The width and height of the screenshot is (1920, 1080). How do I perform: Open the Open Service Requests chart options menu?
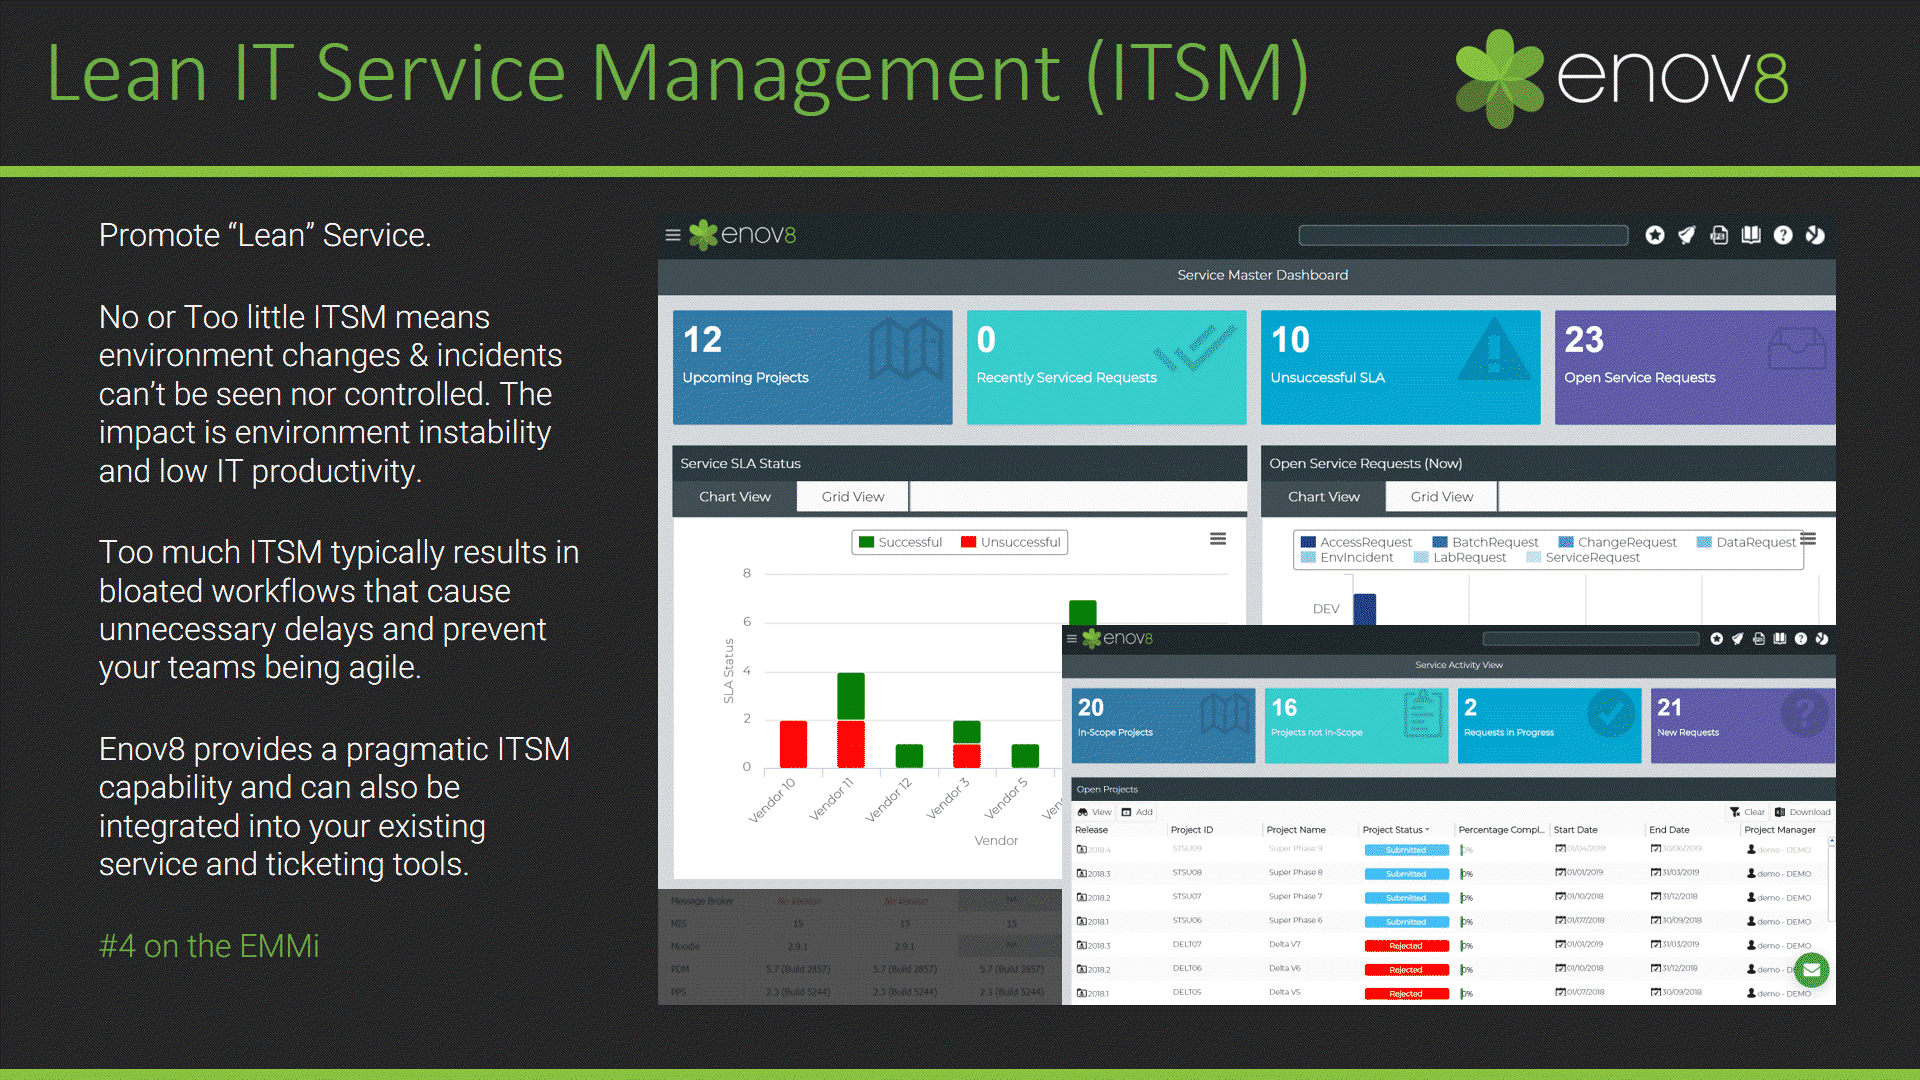(x=1808, y=539)
